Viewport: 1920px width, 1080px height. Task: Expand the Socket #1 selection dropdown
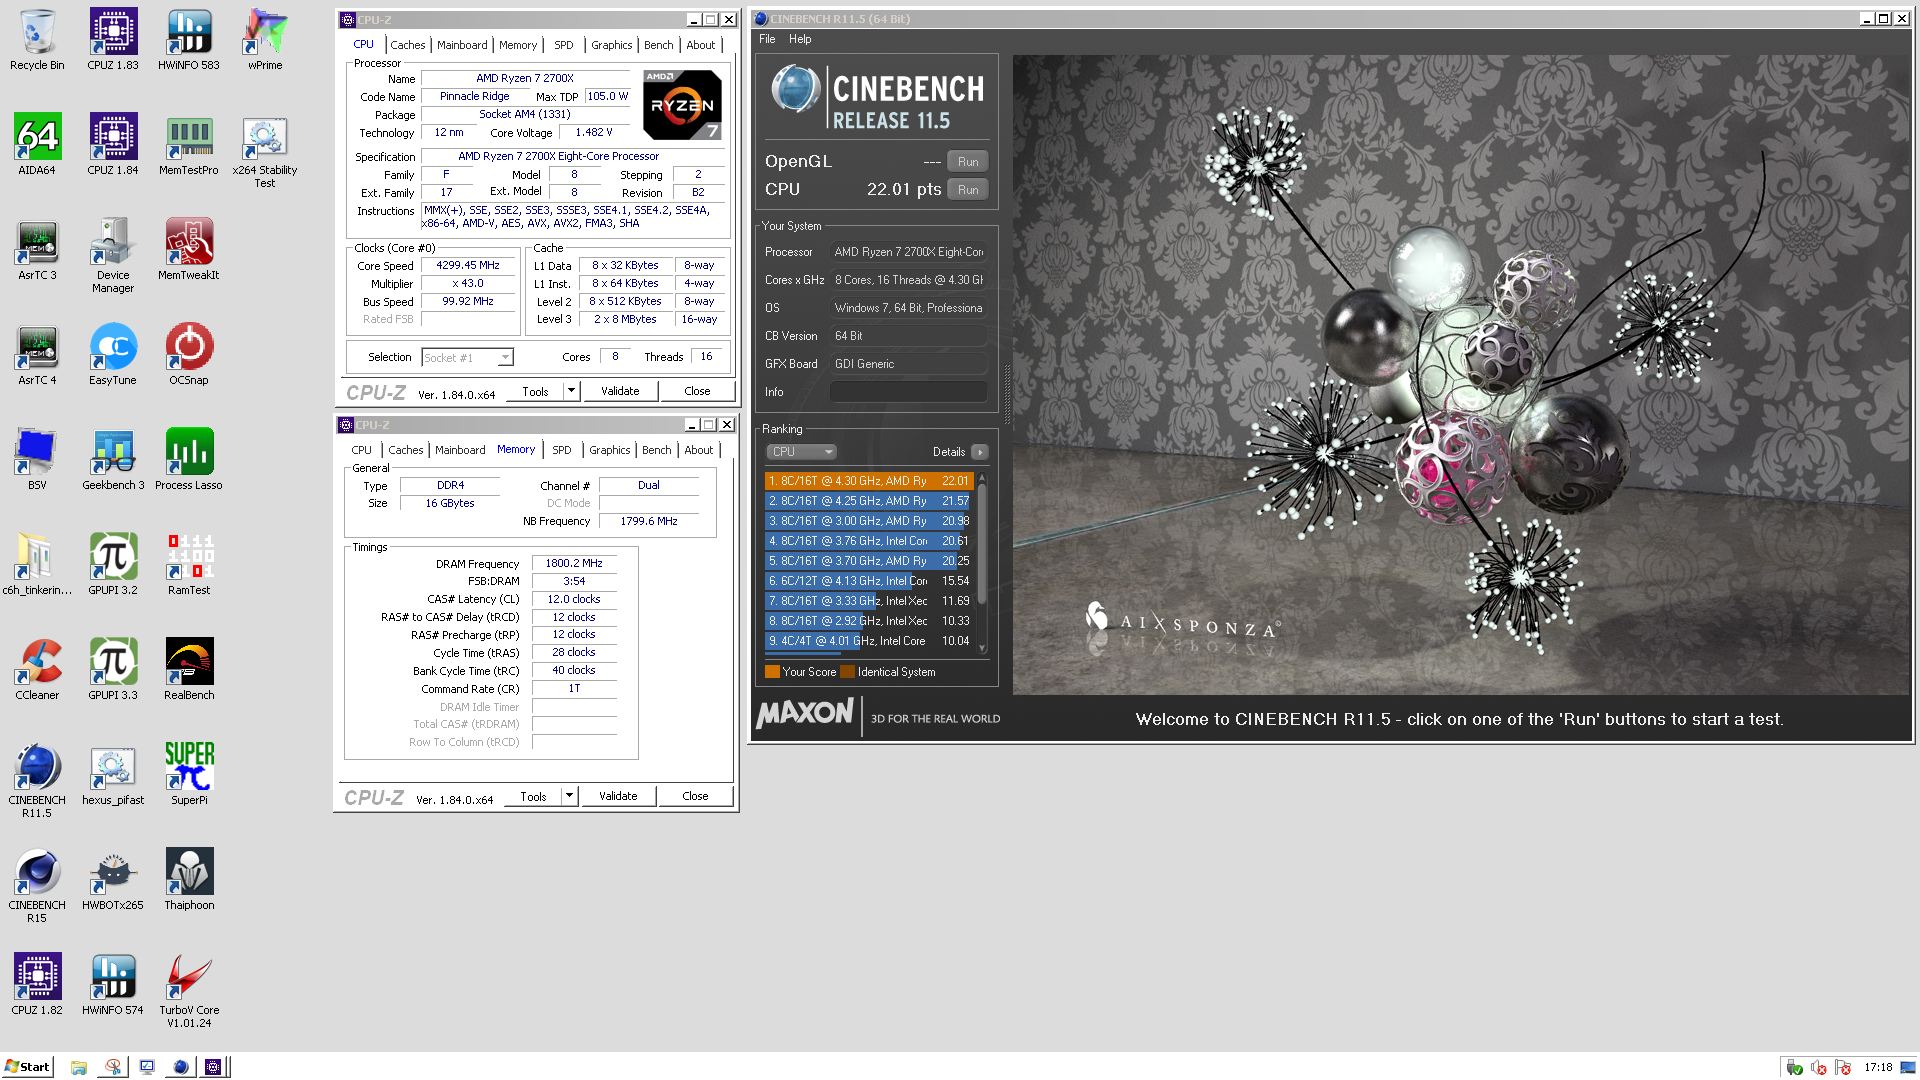click(x=505, y=357)
